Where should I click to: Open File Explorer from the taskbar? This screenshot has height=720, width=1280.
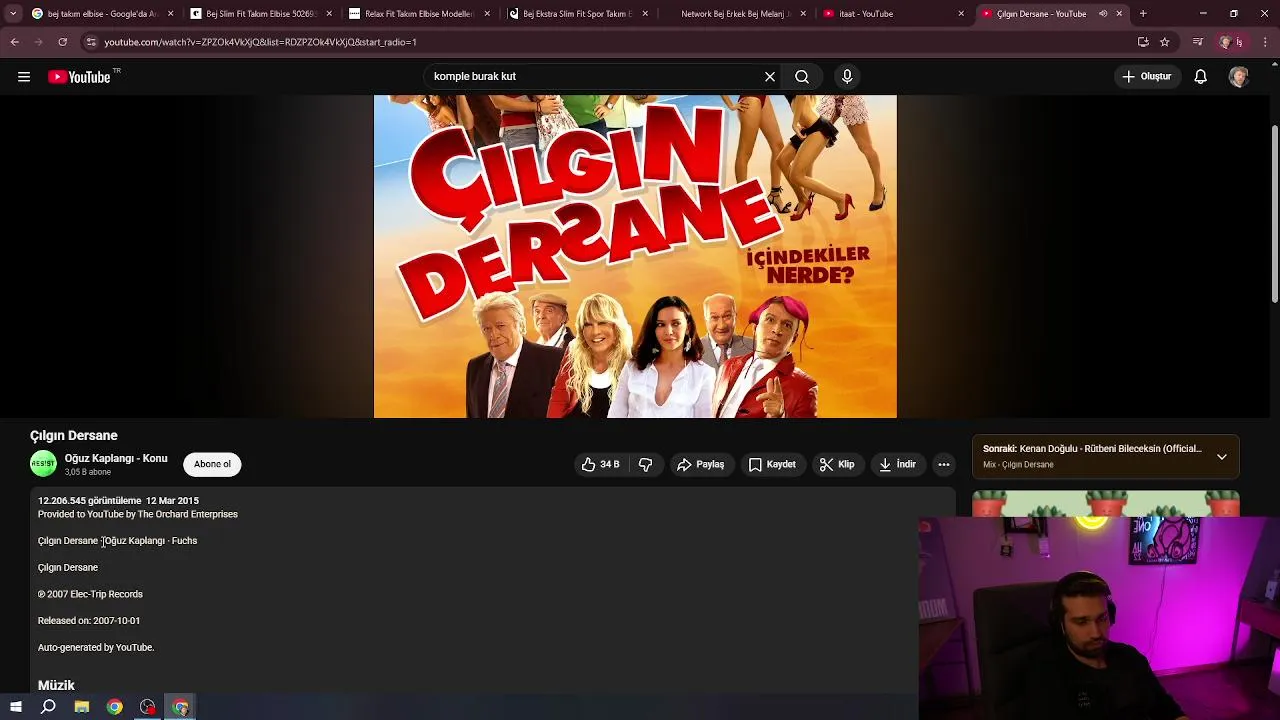(x=82, y=707)
